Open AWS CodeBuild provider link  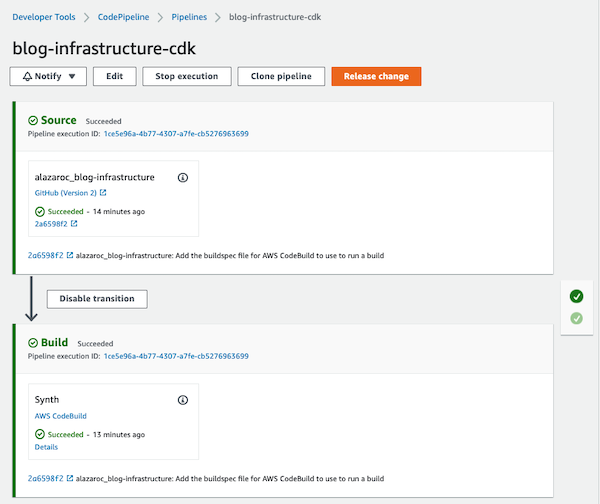tap(60, 416)
